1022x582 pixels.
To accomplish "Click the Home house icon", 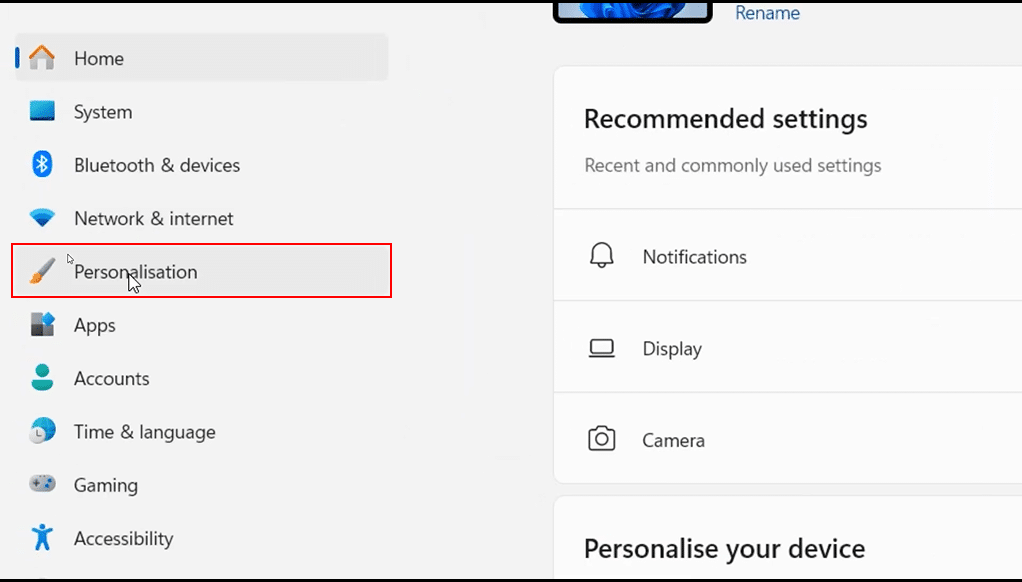I will pos(42,58).
